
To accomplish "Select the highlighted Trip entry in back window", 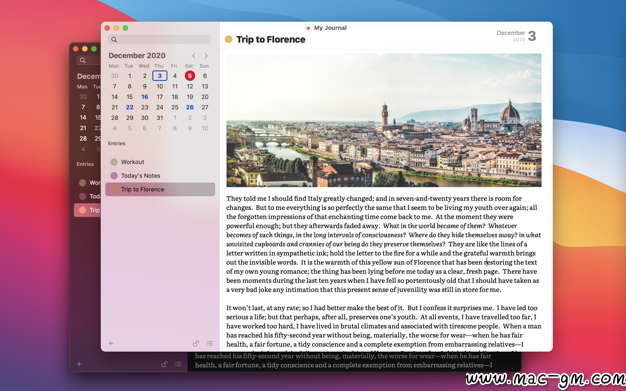I will point(87,210).
